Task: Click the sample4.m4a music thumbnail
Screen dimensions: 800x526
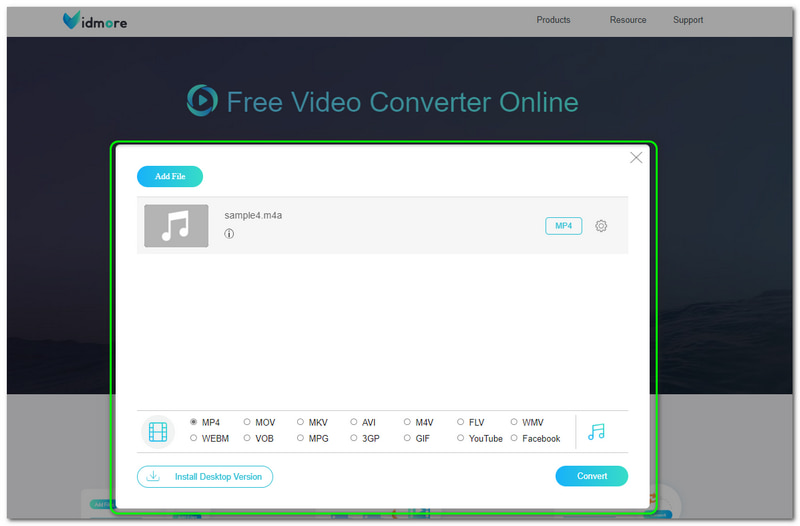Action: point(176,226)
